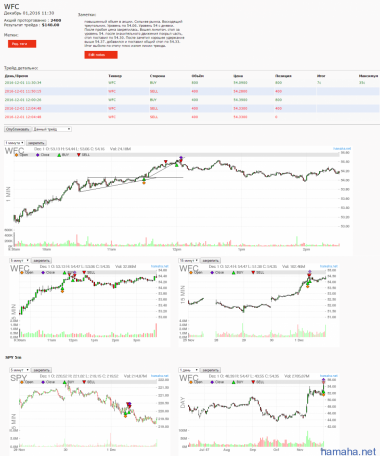Toggle green BUY triangle in SPY chart legend
380x456 pixels.
point(69,382)
